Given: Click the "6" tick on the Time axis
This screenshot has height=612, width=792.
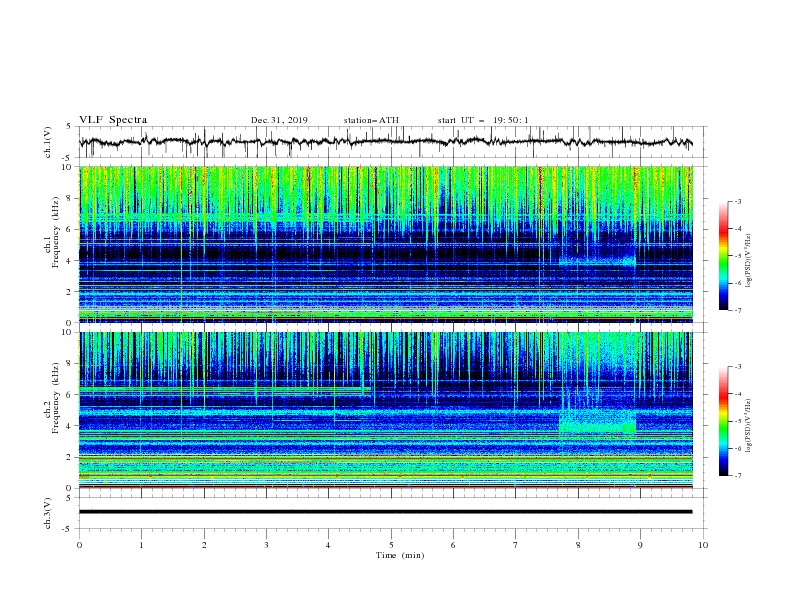Looking at the screenshot, I should click(453, 545).
